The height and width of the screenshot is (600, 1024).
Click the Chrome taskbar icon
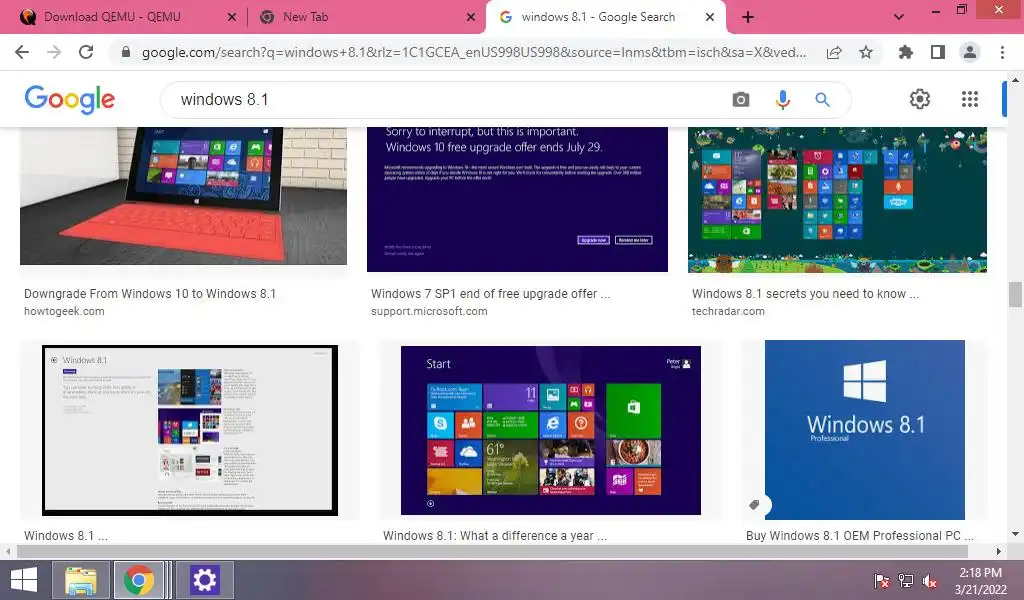click(x=138, y=580)
